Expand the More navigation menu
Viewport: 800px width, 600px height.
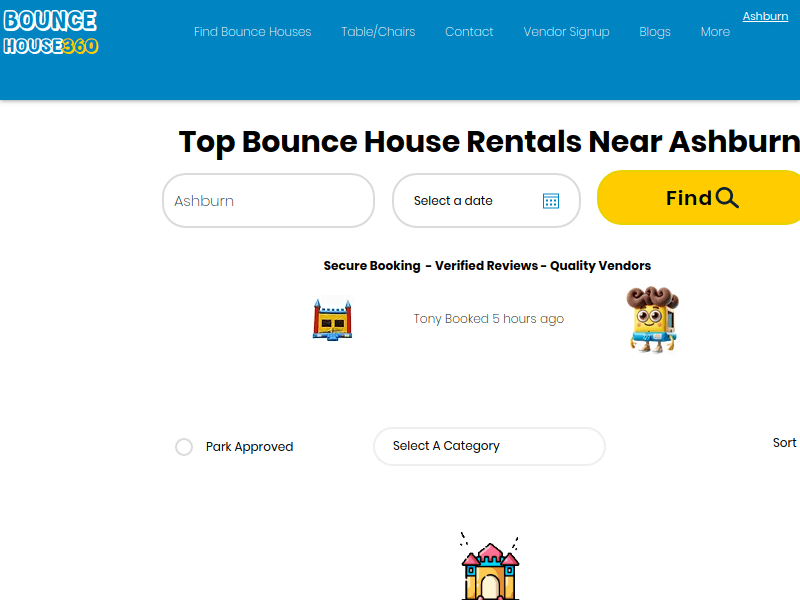[x=715, y=32]
